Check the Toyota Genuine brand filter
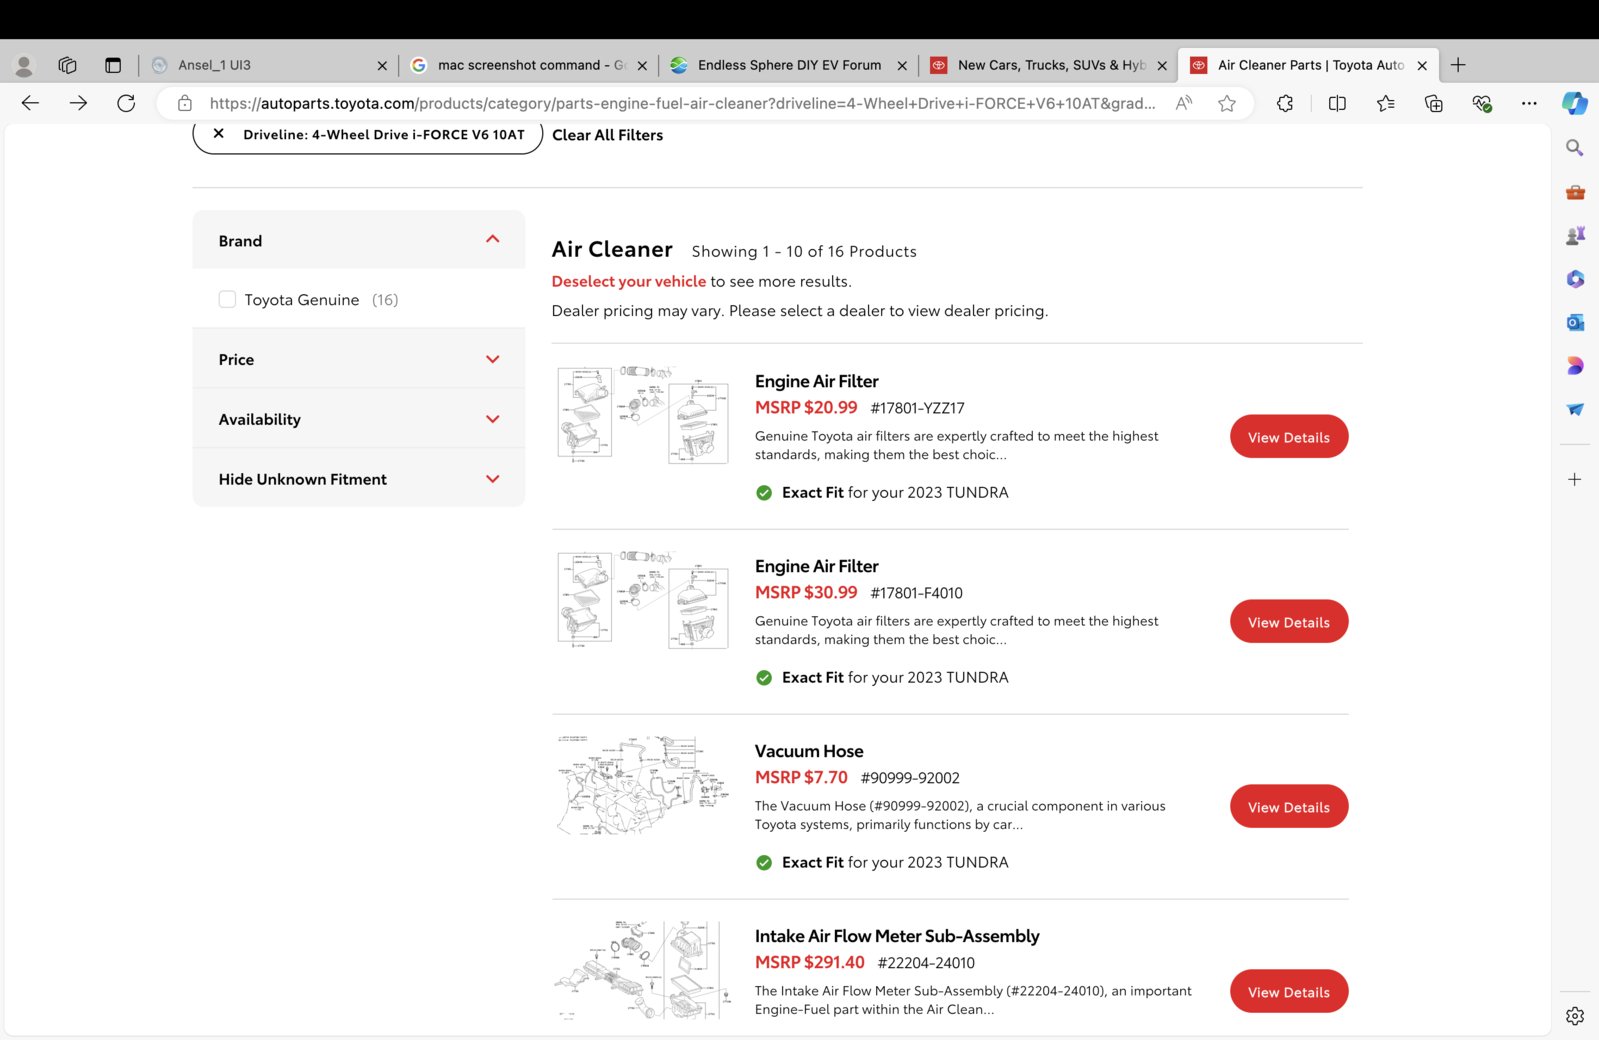 (x=227, y=299)
